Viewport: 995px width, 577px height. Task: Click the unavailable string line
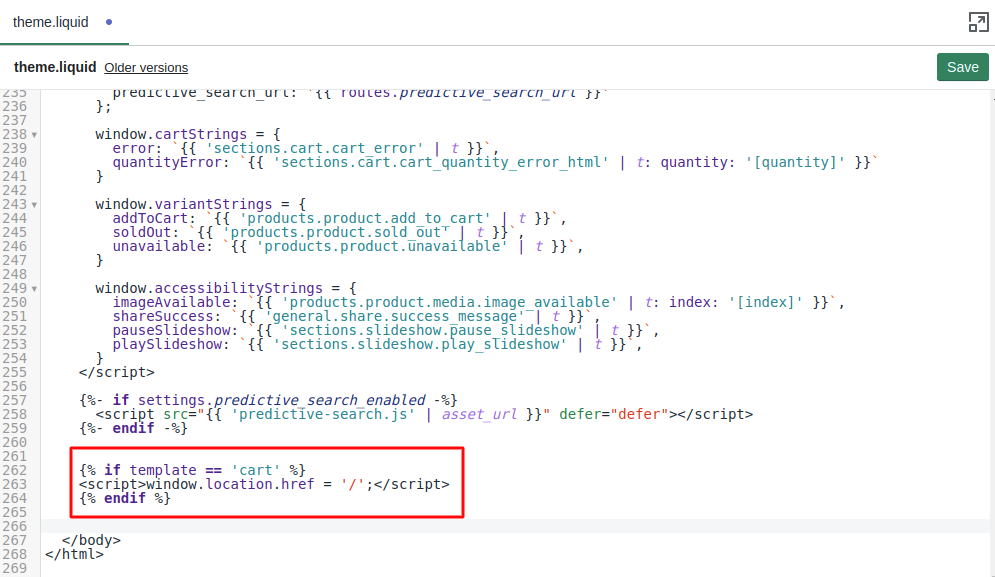348,246
